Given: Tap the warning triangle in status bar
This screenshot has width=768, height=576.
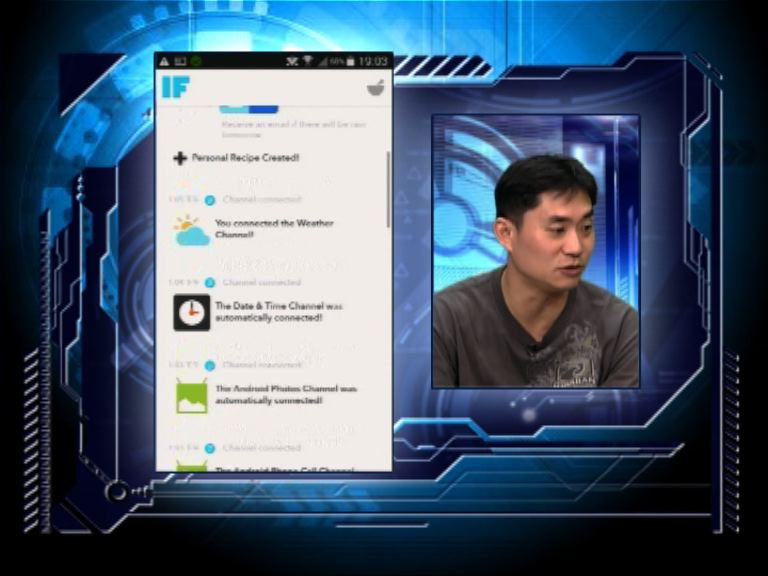Looking at the screenshot, I should click(x=164, y=61).
